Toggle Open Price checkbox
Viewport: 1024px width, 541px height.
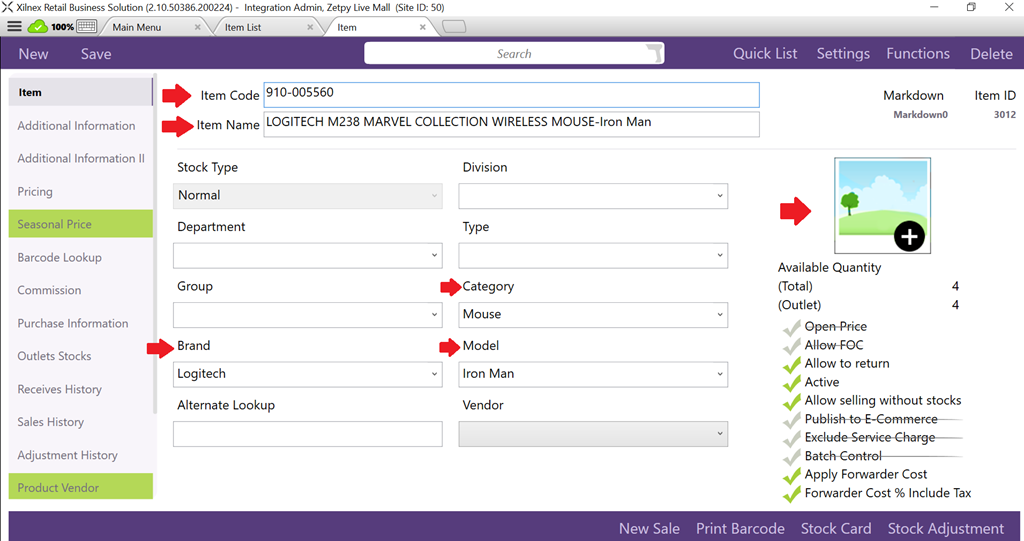(792, 327)
